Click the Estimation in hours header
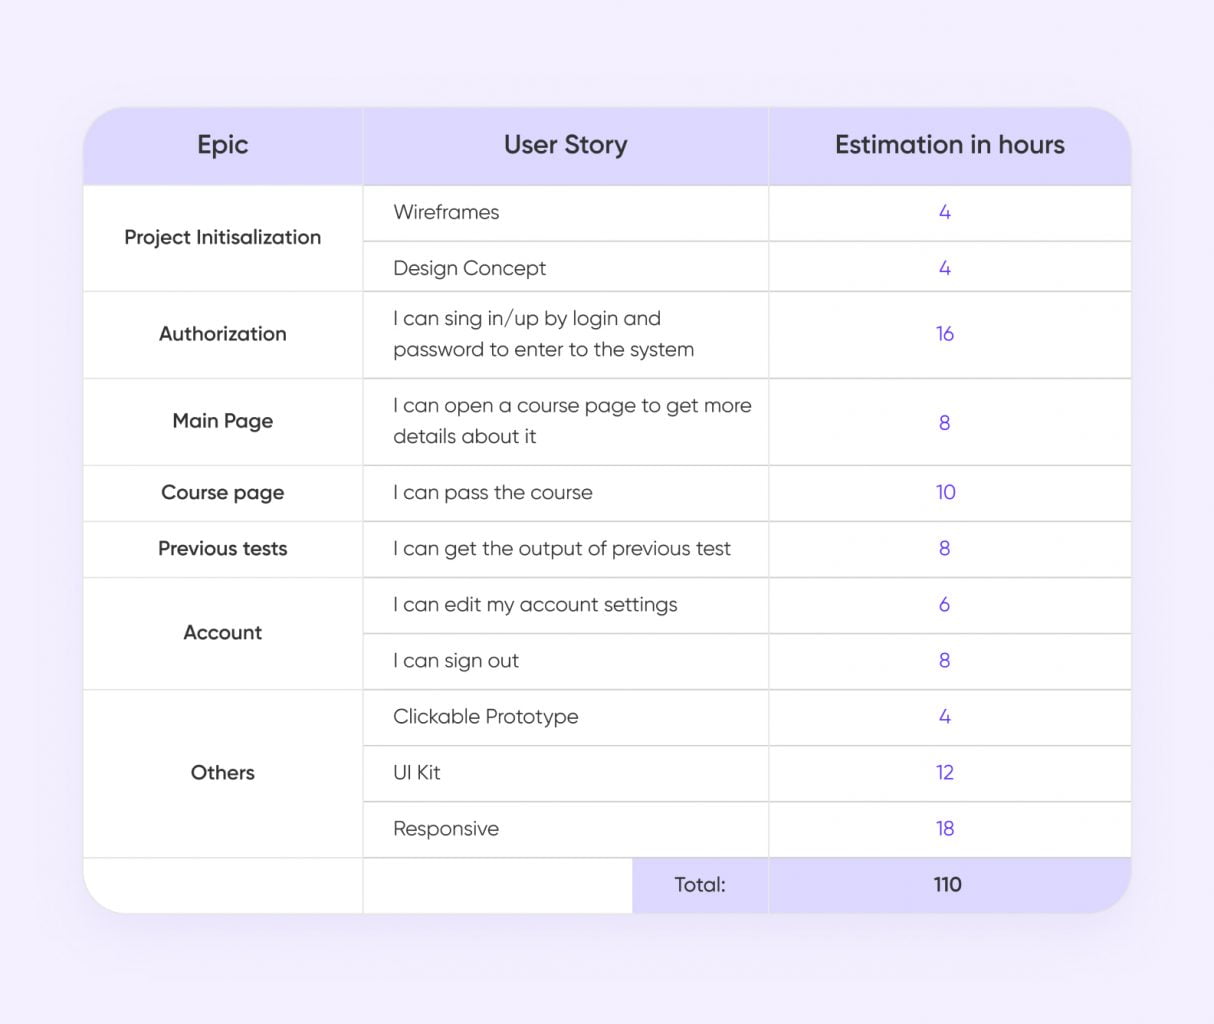This screenshot has width=1214, height=1024. click(x=949, y=145)
